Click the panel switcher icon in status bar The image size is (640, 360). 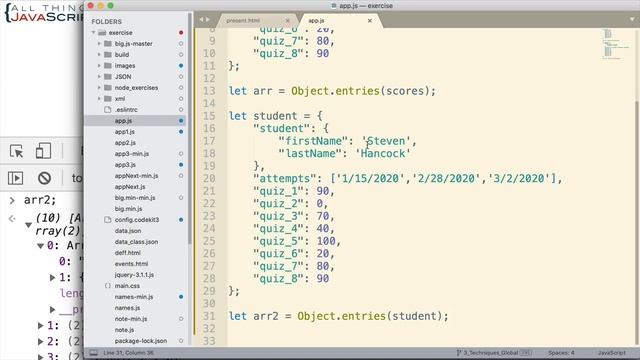(93, 353)
